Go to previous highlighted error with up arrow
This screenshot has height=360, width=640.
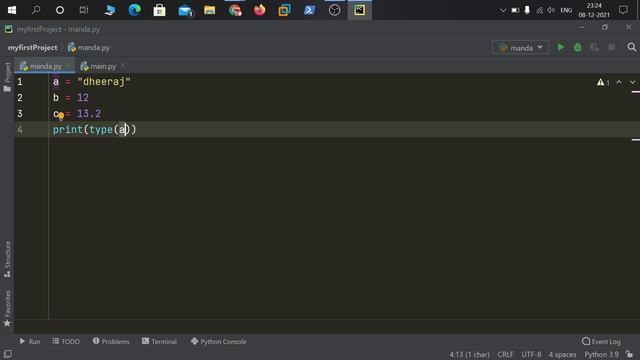619,82
